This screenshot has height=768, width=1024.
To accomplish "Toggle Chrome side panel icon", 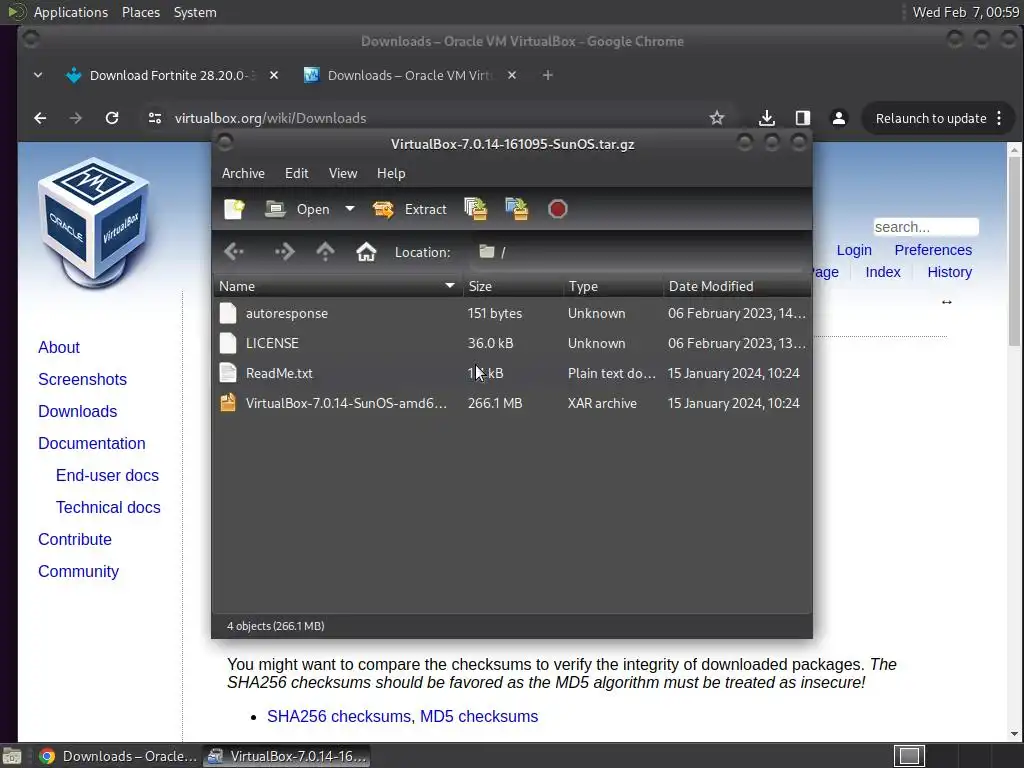I will point(803,118).
